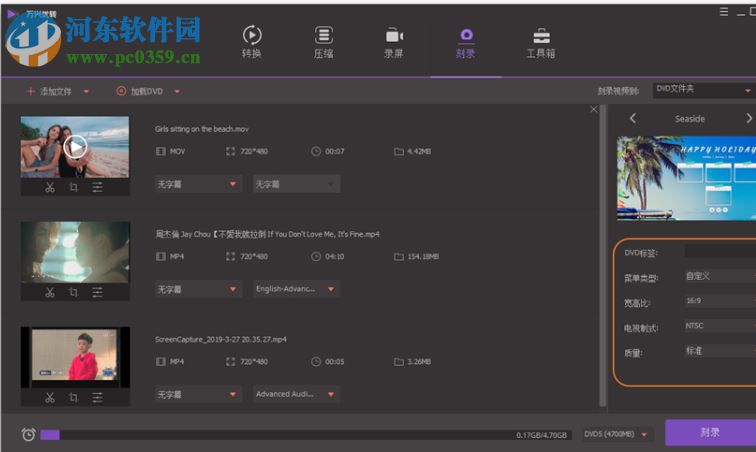Click the ScreenCapture video thumbnail
756x452 pixels.
[x=75, y=357]
